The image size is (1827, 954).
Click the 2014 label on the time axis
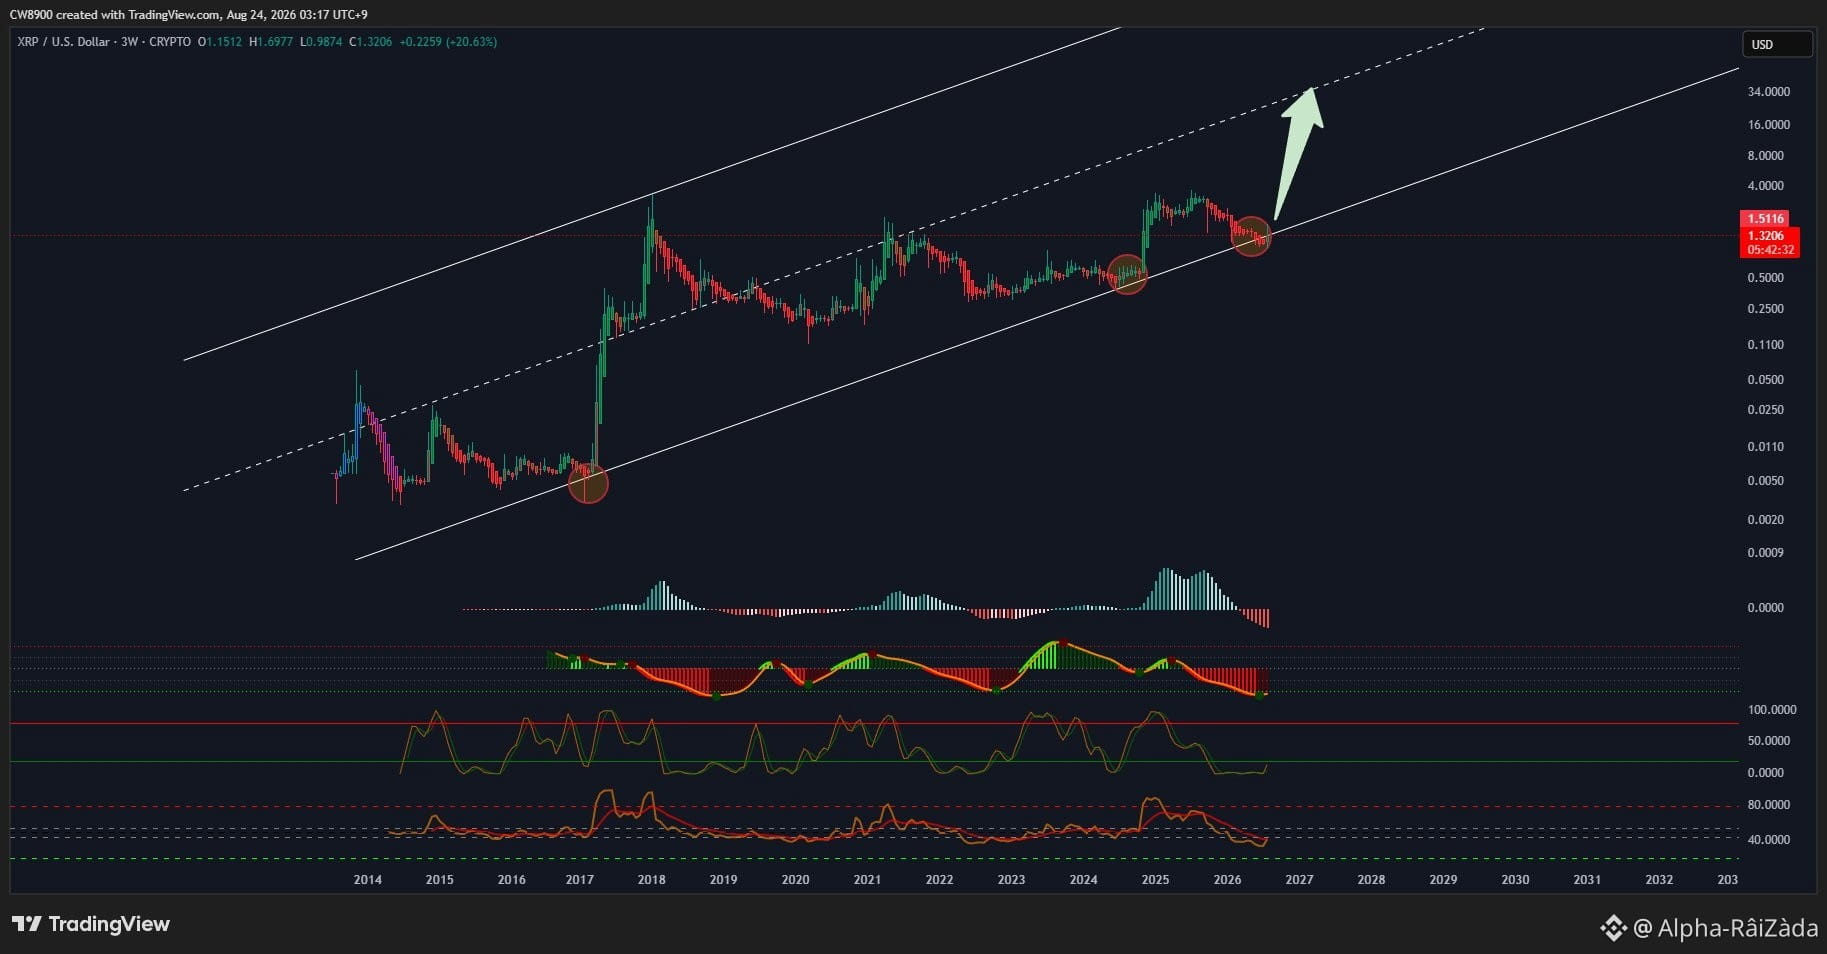pyautogui.click(x=367, y=880)
